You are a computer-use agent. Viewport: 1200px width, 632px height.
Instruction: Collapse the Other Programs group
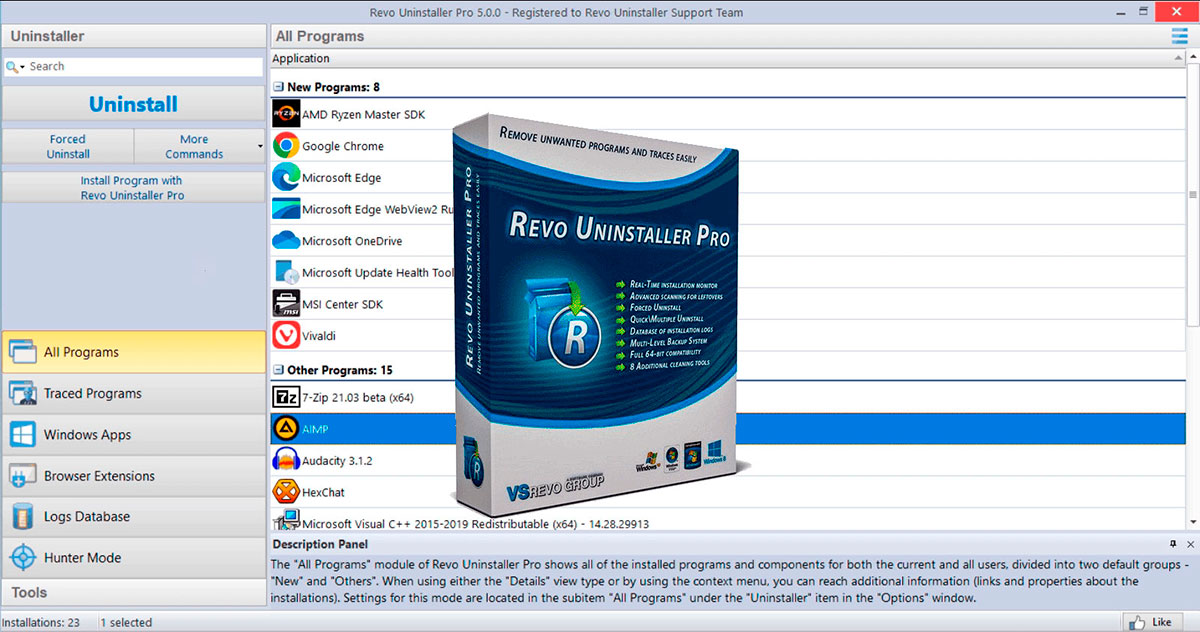click(x=279, y=370)
